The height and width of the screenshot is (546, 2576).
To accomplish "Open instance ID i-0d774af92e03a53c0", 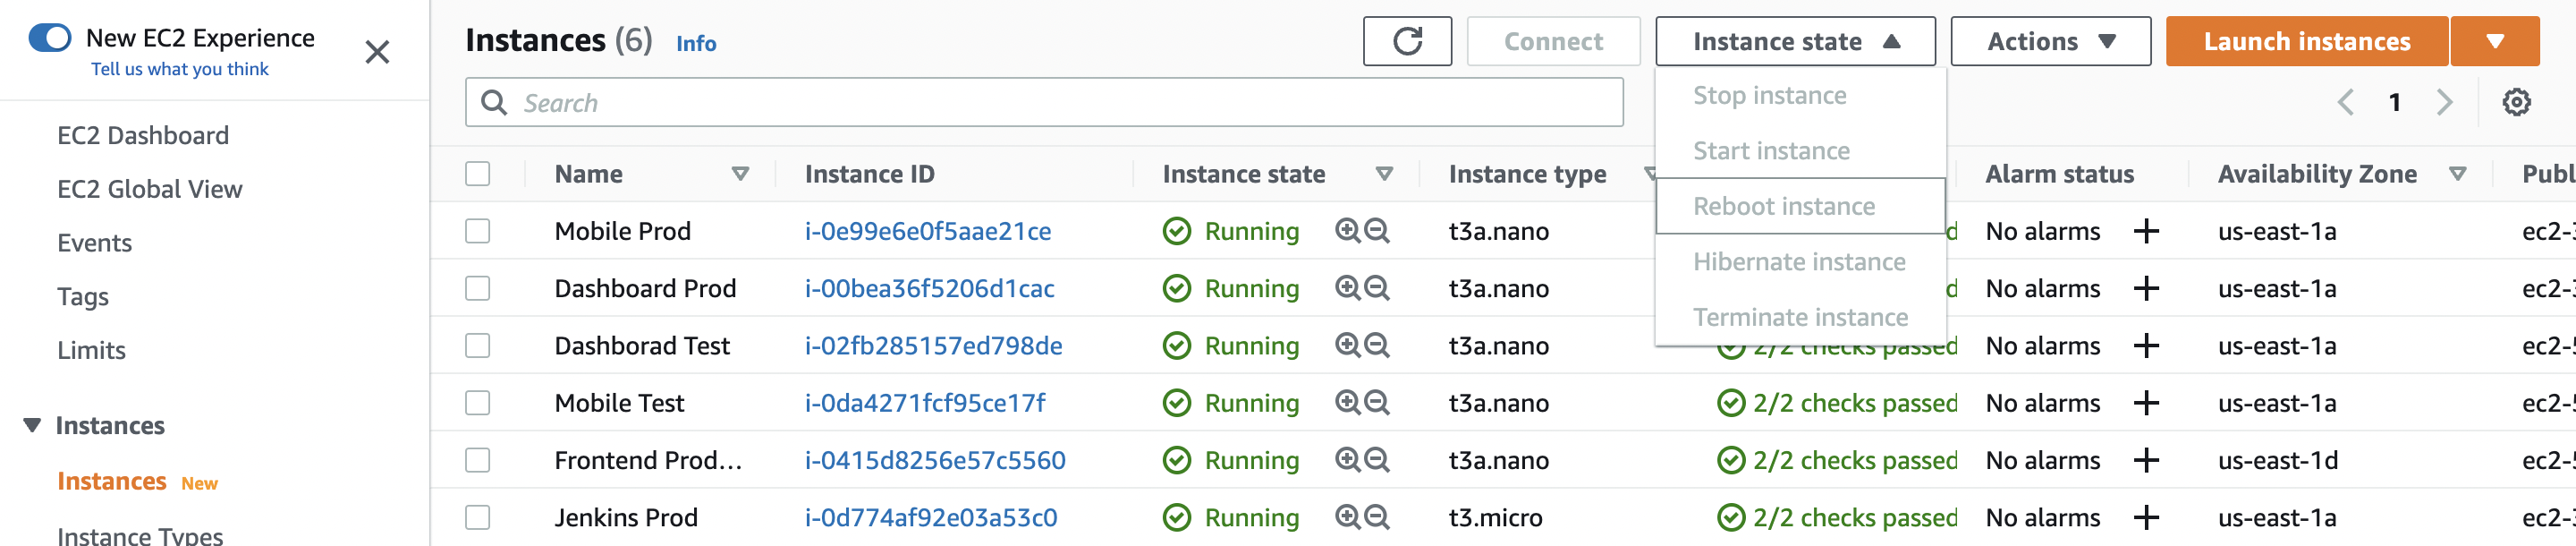I will click(931, 517).
